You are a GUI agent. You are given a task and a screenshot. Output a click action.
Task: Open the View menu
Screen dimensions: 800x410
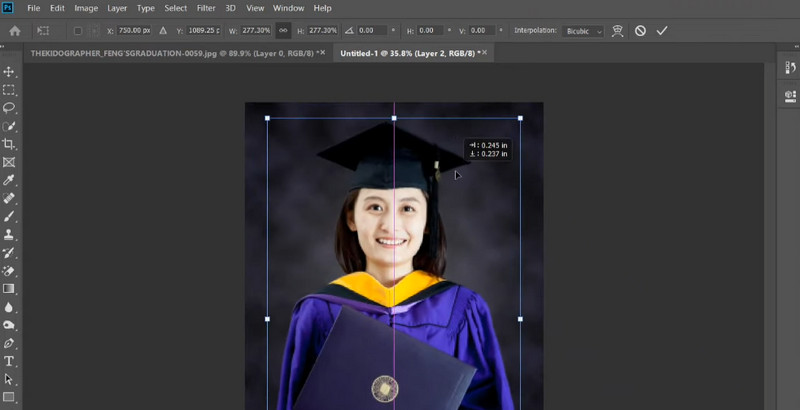tap(255, 8)
